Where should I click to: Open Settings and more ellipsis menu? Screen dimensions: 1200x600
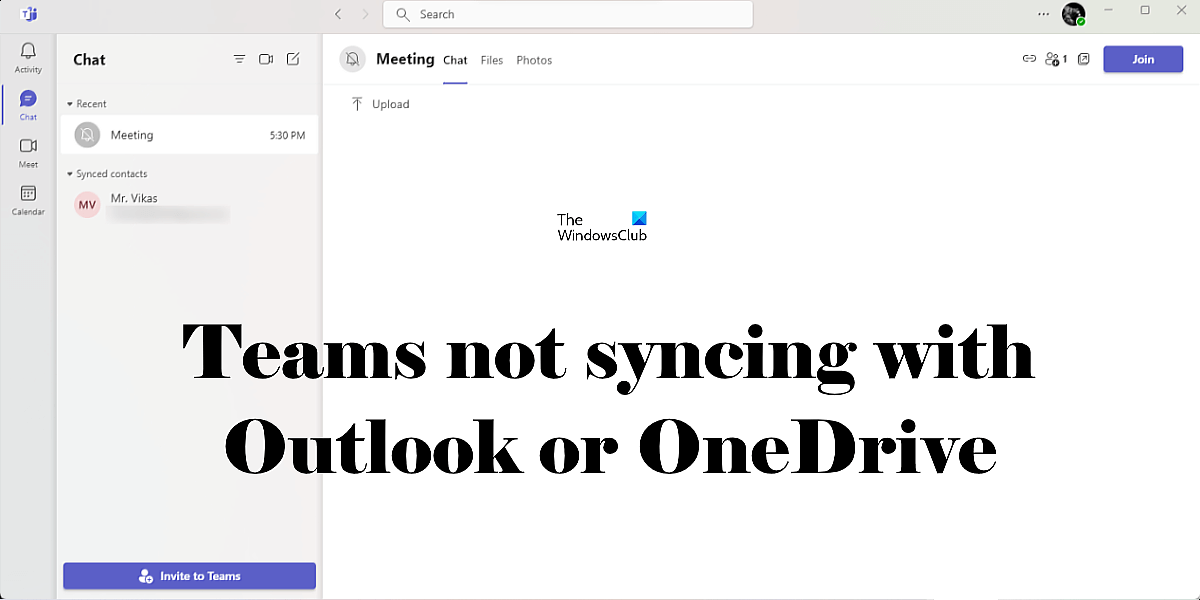1044,14
